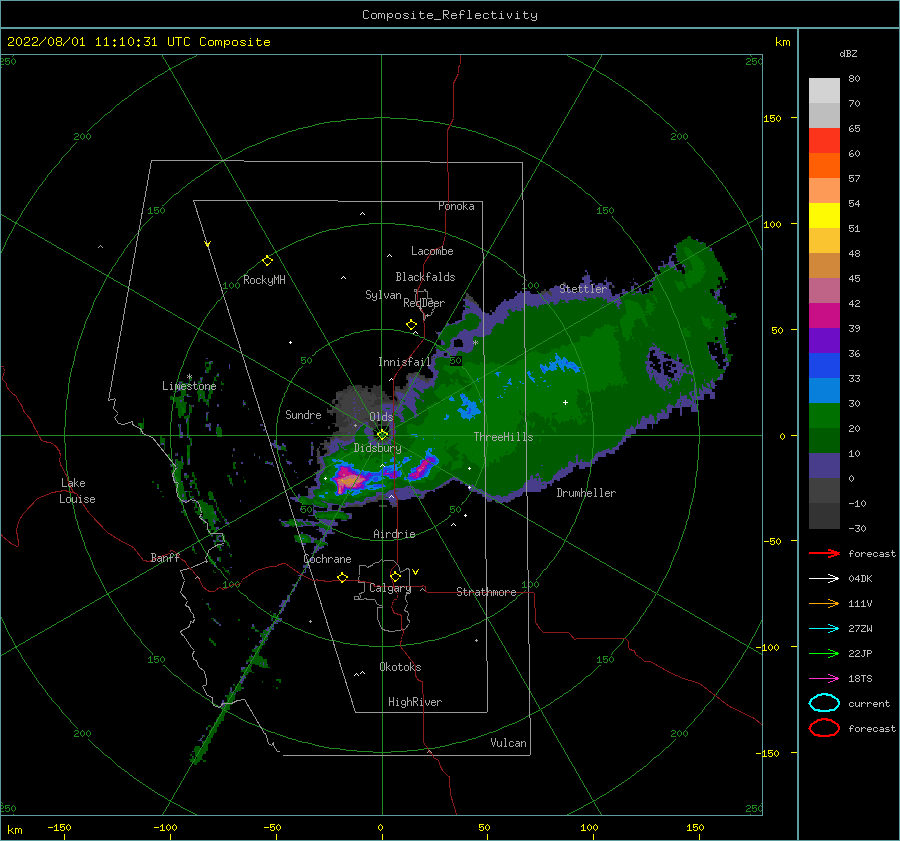Click the ThreeHills label
The image size is (900, 841).
503,437
